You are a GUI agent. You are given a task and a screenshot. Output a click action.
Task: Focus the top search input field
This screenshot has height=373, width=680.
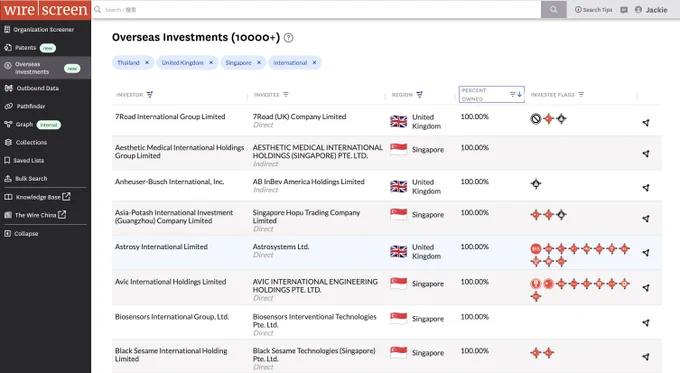(x=317, y=10)
